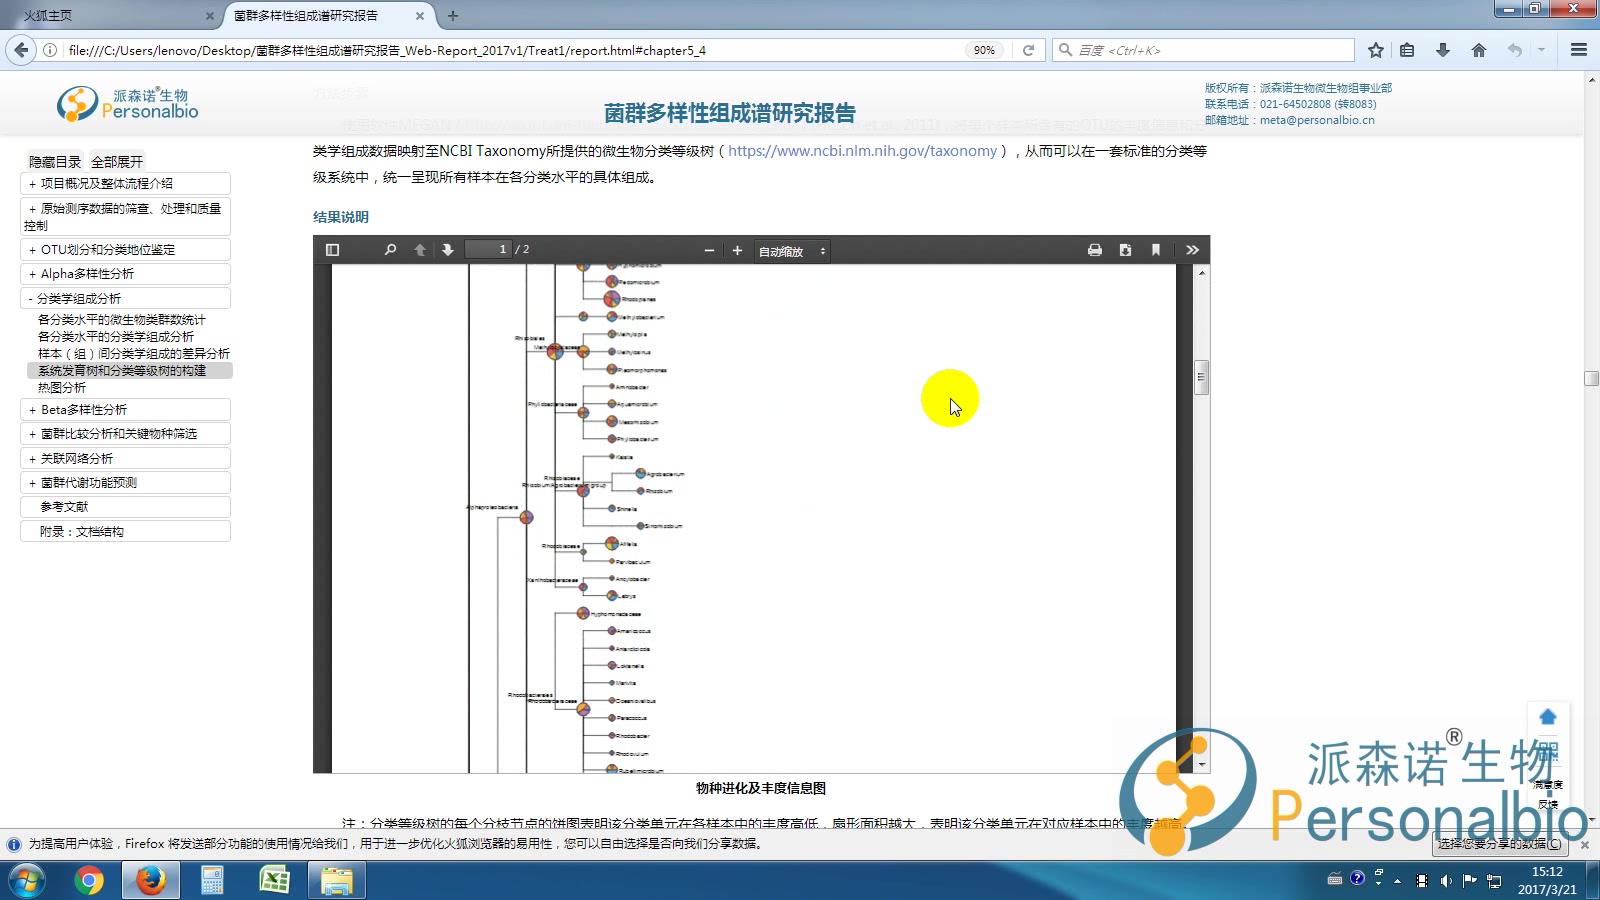1600x900 pixels.
Task: Expand OTU划分和分类地位鉴定 section
Action: coord(125,250)
